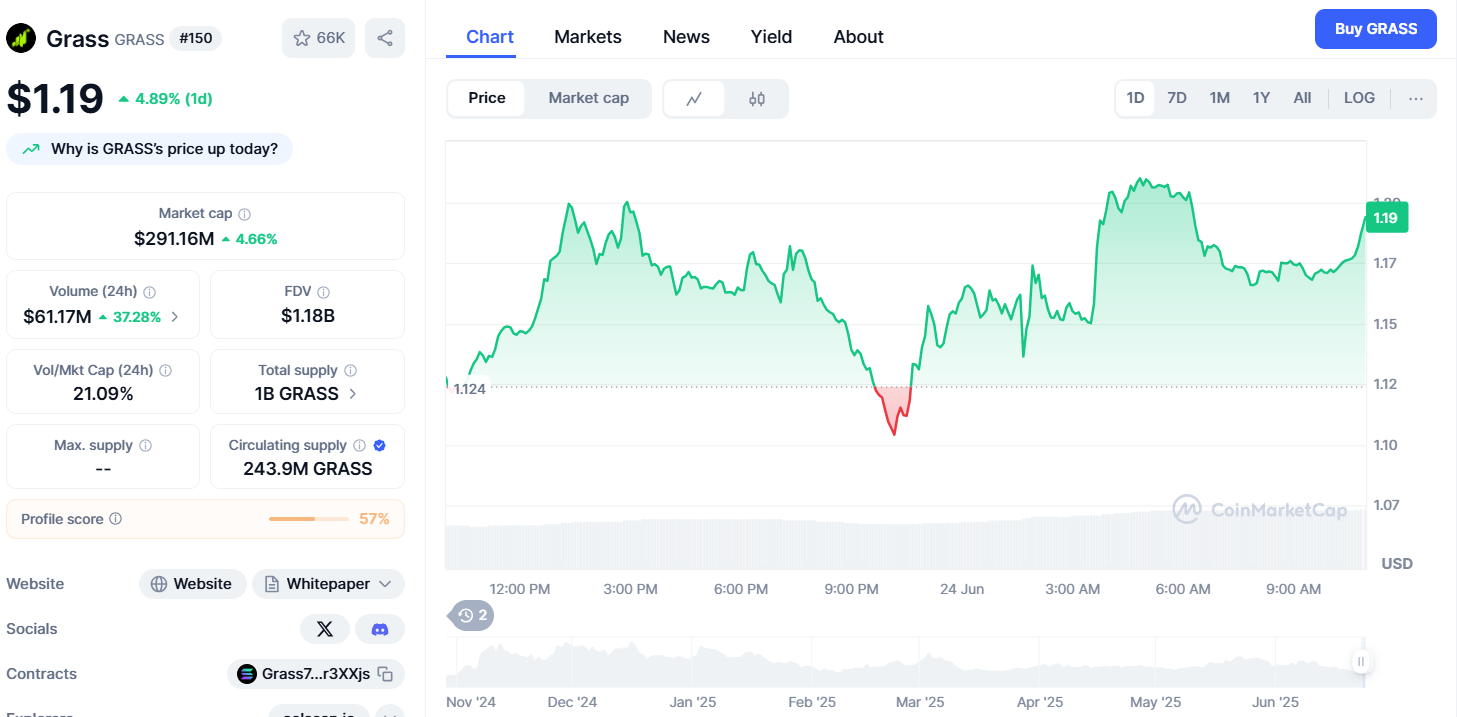Grab the timeline range slider handle

point(1361,662)
